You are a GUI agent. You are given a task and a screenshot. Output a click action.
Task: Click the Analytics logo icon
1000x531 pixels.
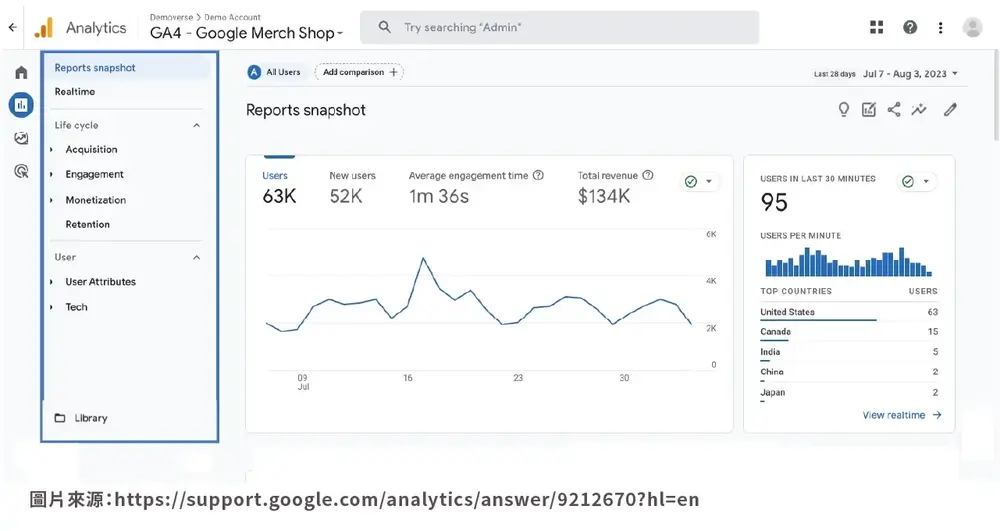pyautogui.click(x=44, y=27)
